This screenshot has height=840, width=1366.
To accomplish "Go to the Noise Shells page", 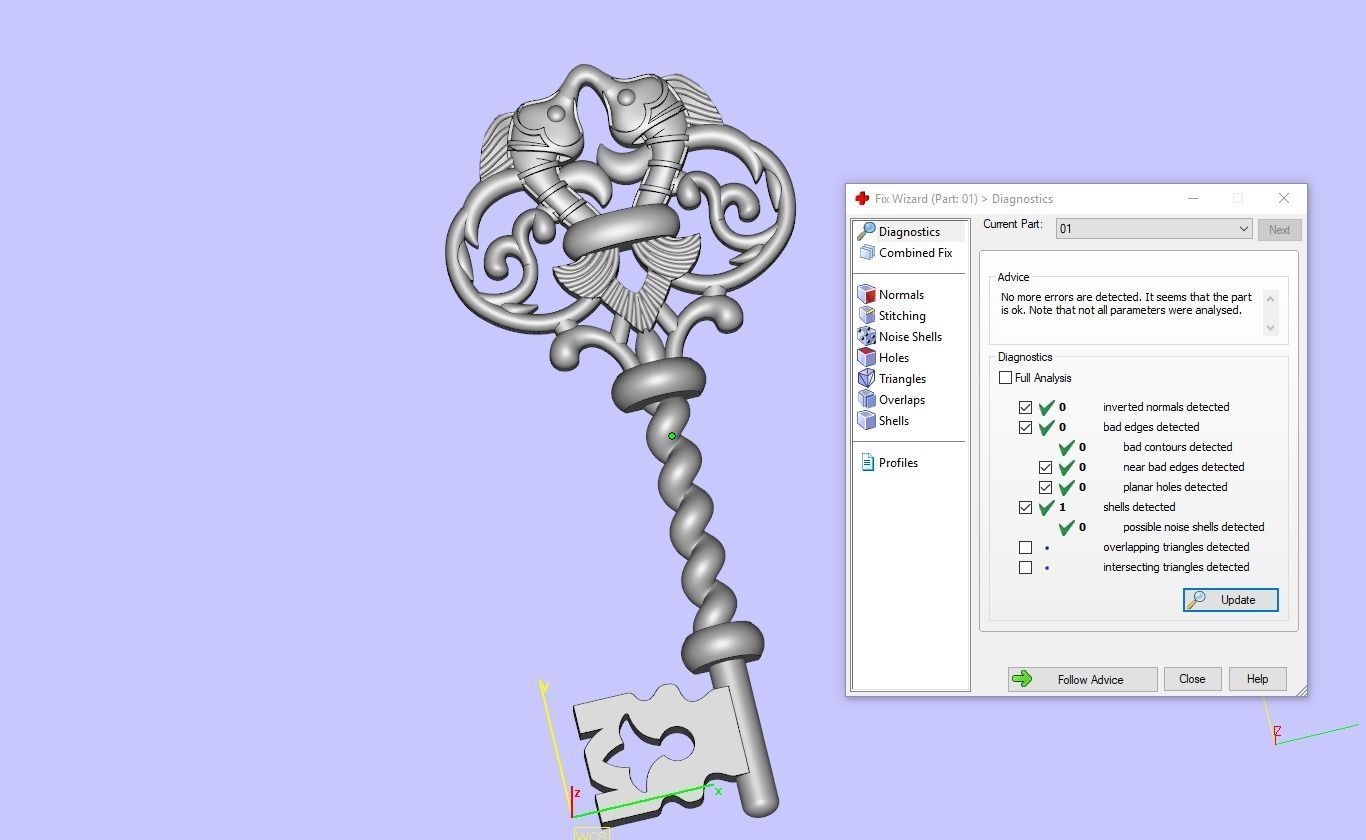I will coord(910,337).
